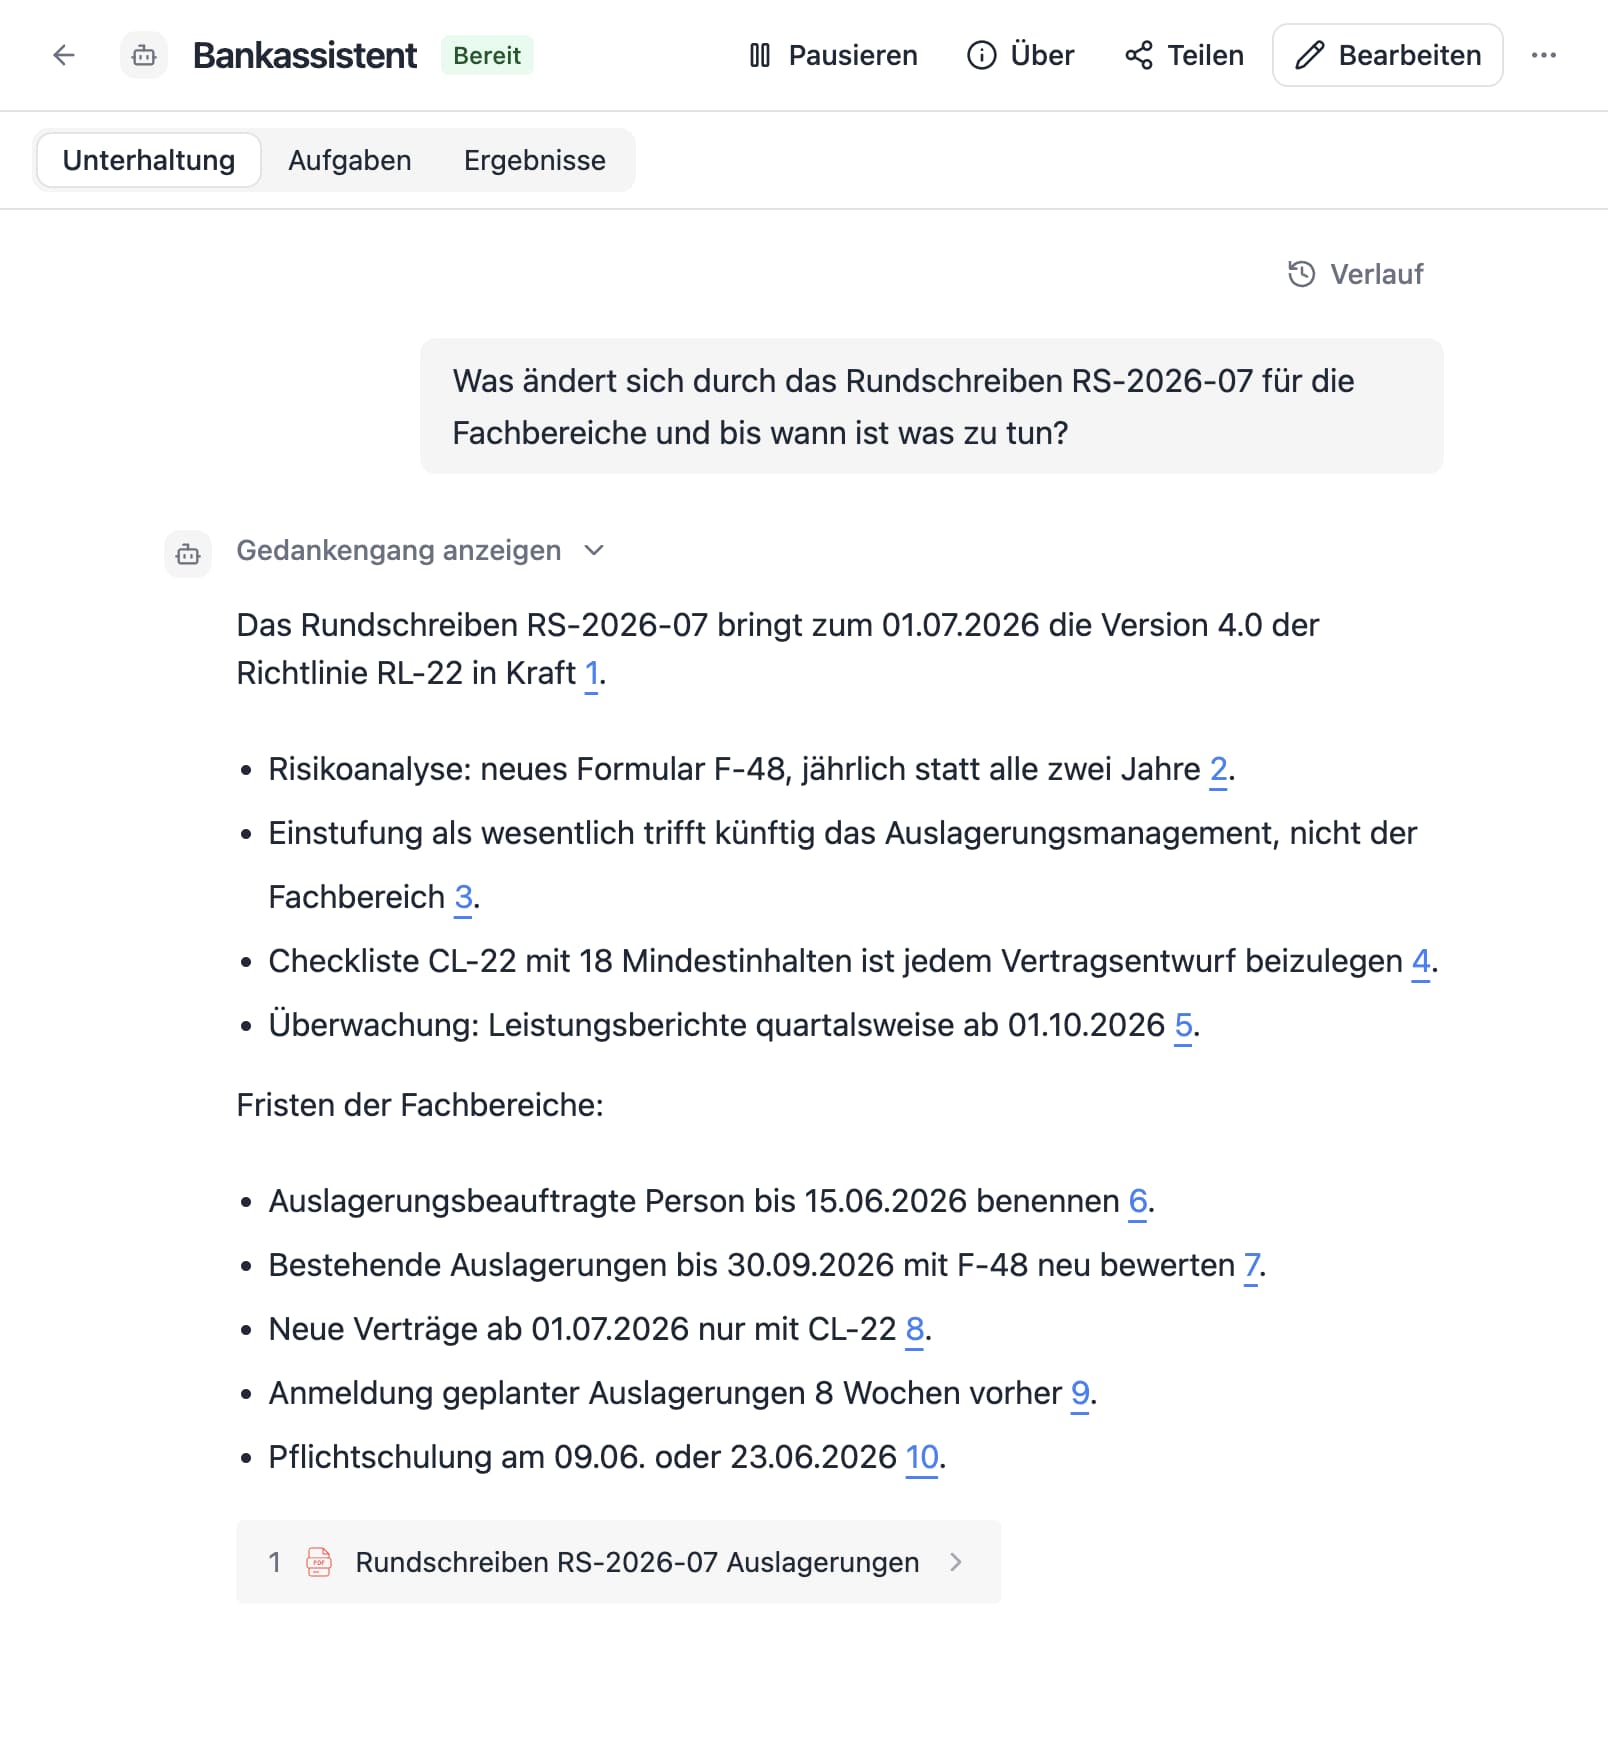
Task: Pause the assistant with Pausieren
Action: coord(833,55)
